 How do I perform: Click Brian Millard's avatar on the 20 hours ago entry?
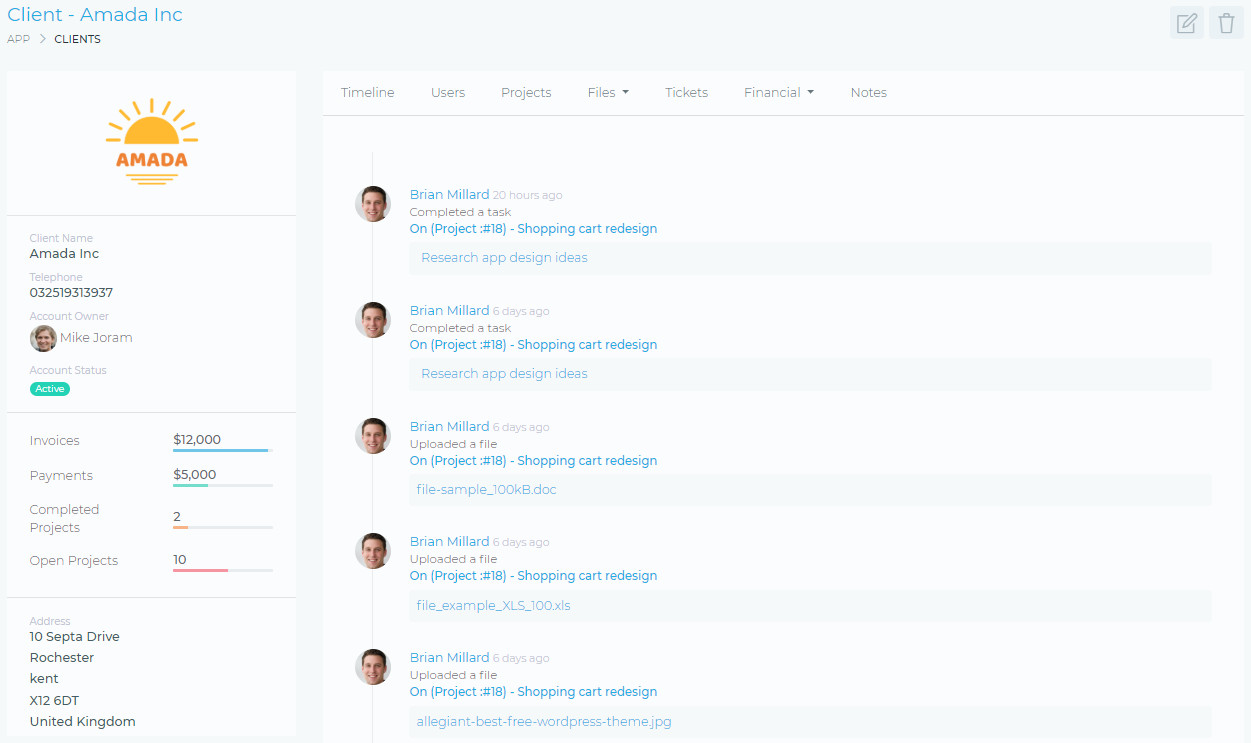(x=373, y=204)
